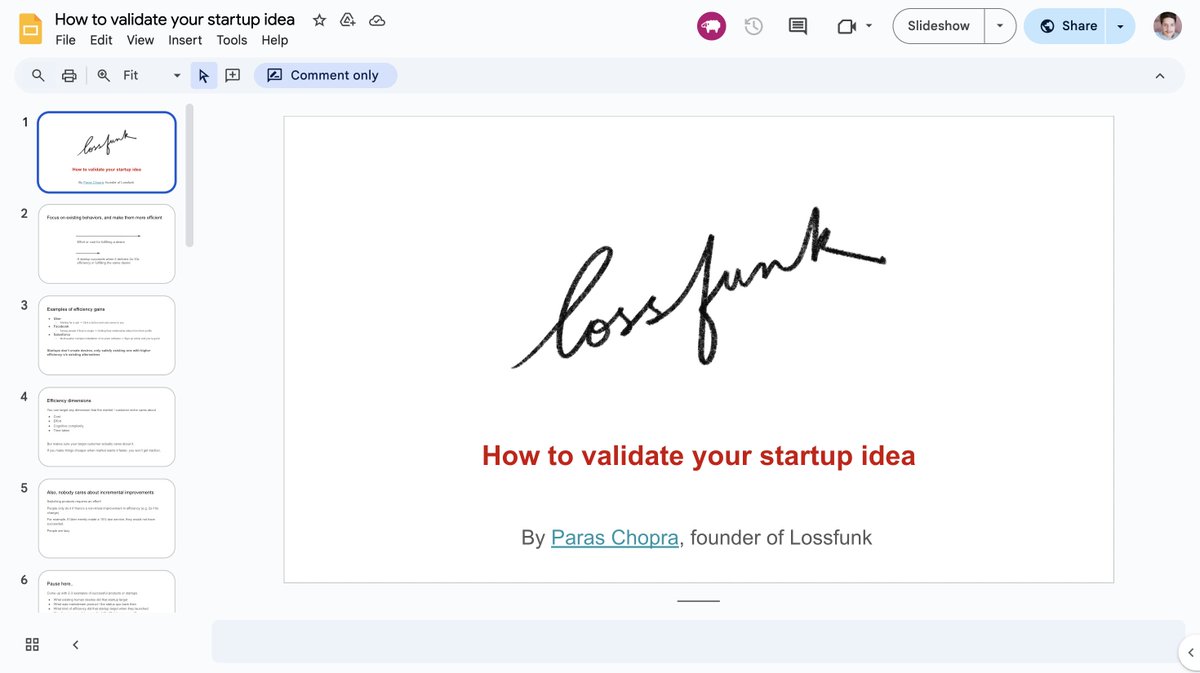This screenshot has width=1200, height=673.
Task: Select slide 5 thumbnail about incremental improvements
Action: point(107,518)
